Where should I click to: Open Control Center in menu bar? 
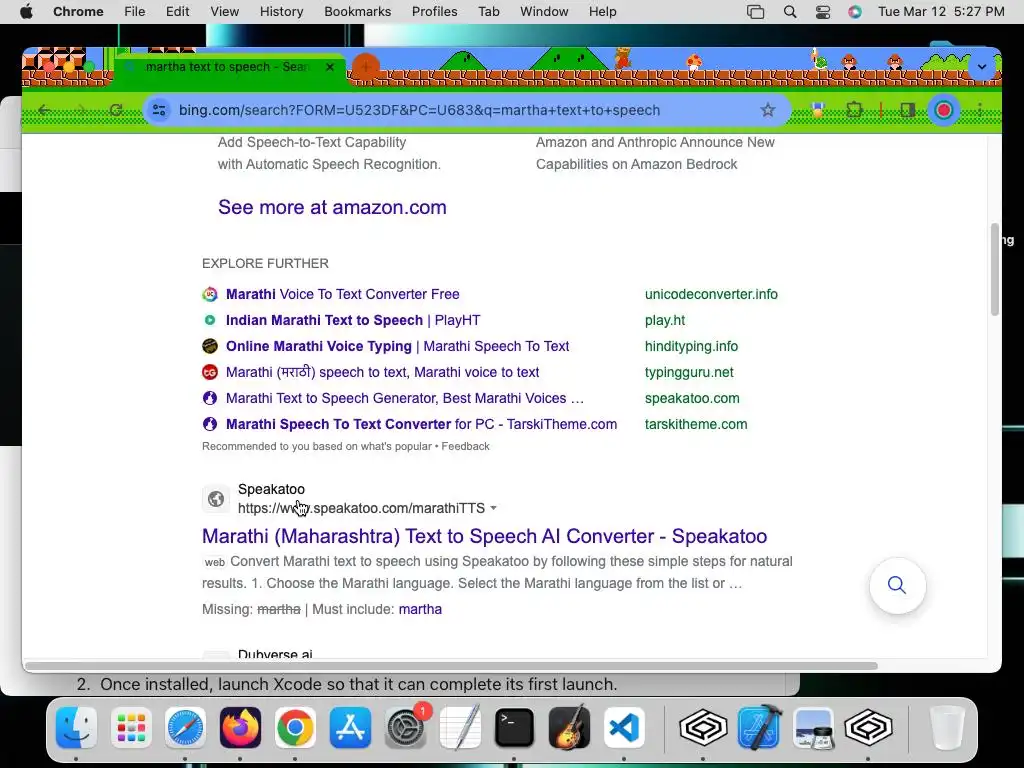pos(823,12)
